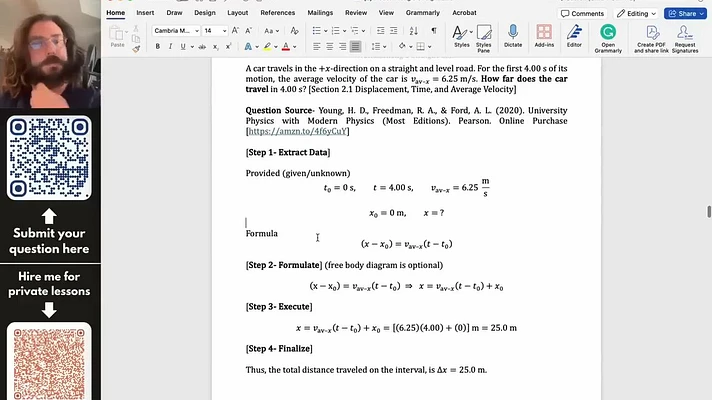Click the Paste clipboard icon
This screenshot has height=400, width=712.
pyautogui.click(x=117, y=36)
